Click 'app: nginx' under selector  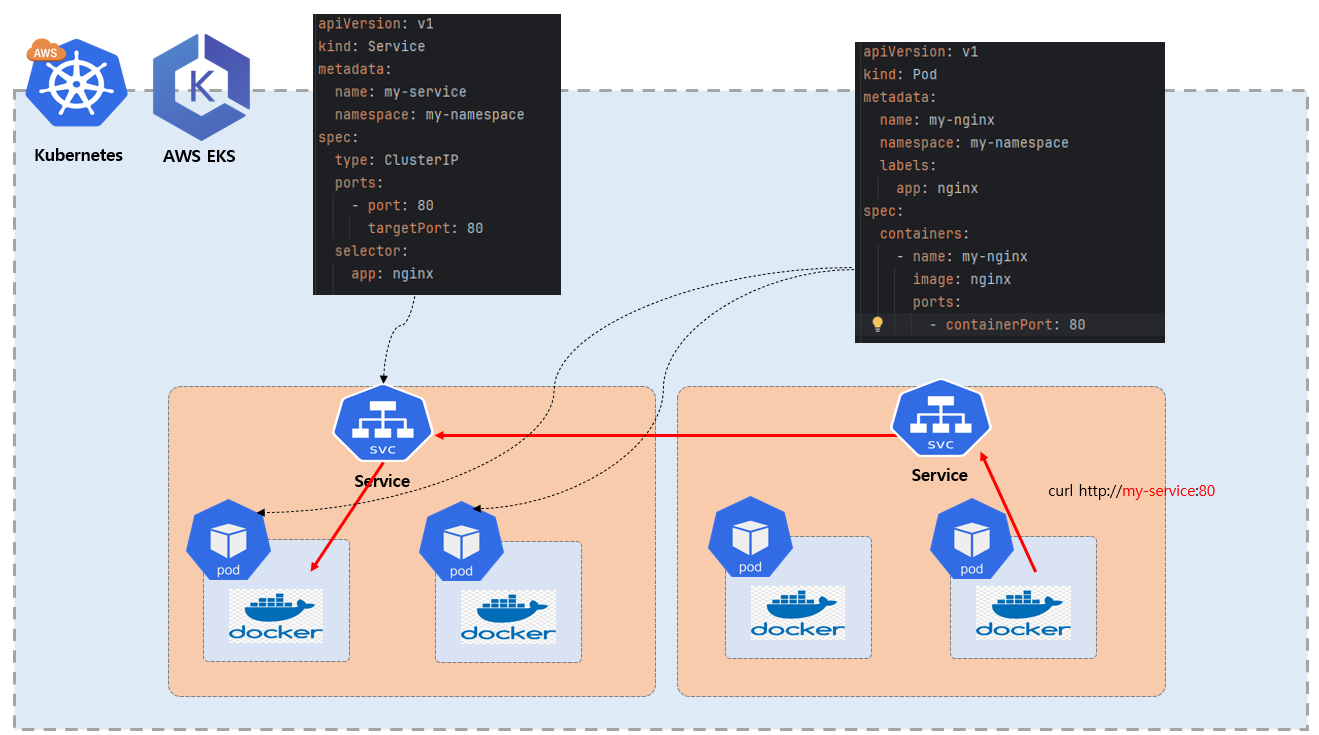pos(393,274)
